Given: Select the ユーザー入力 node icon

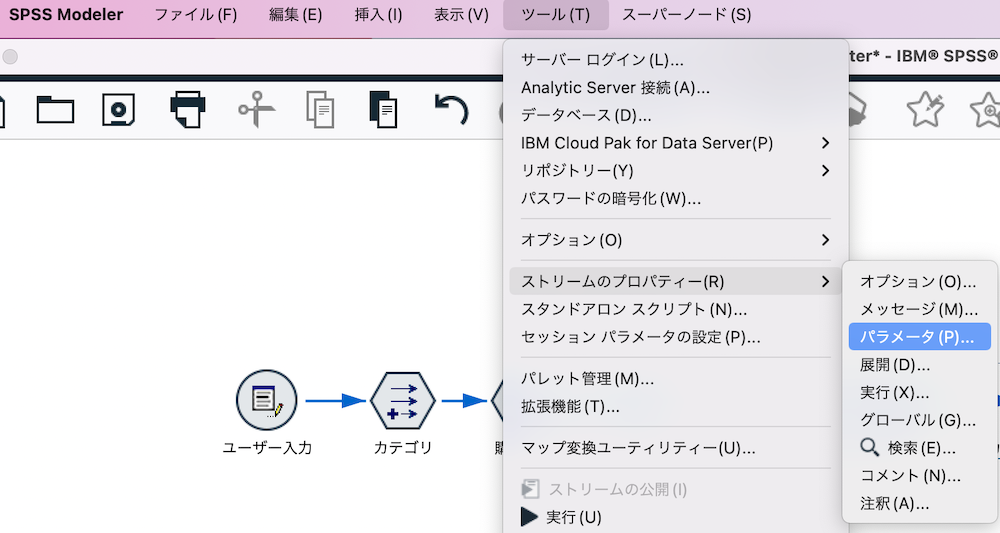Looking at the screenshot, I should [x=267, y=400].
